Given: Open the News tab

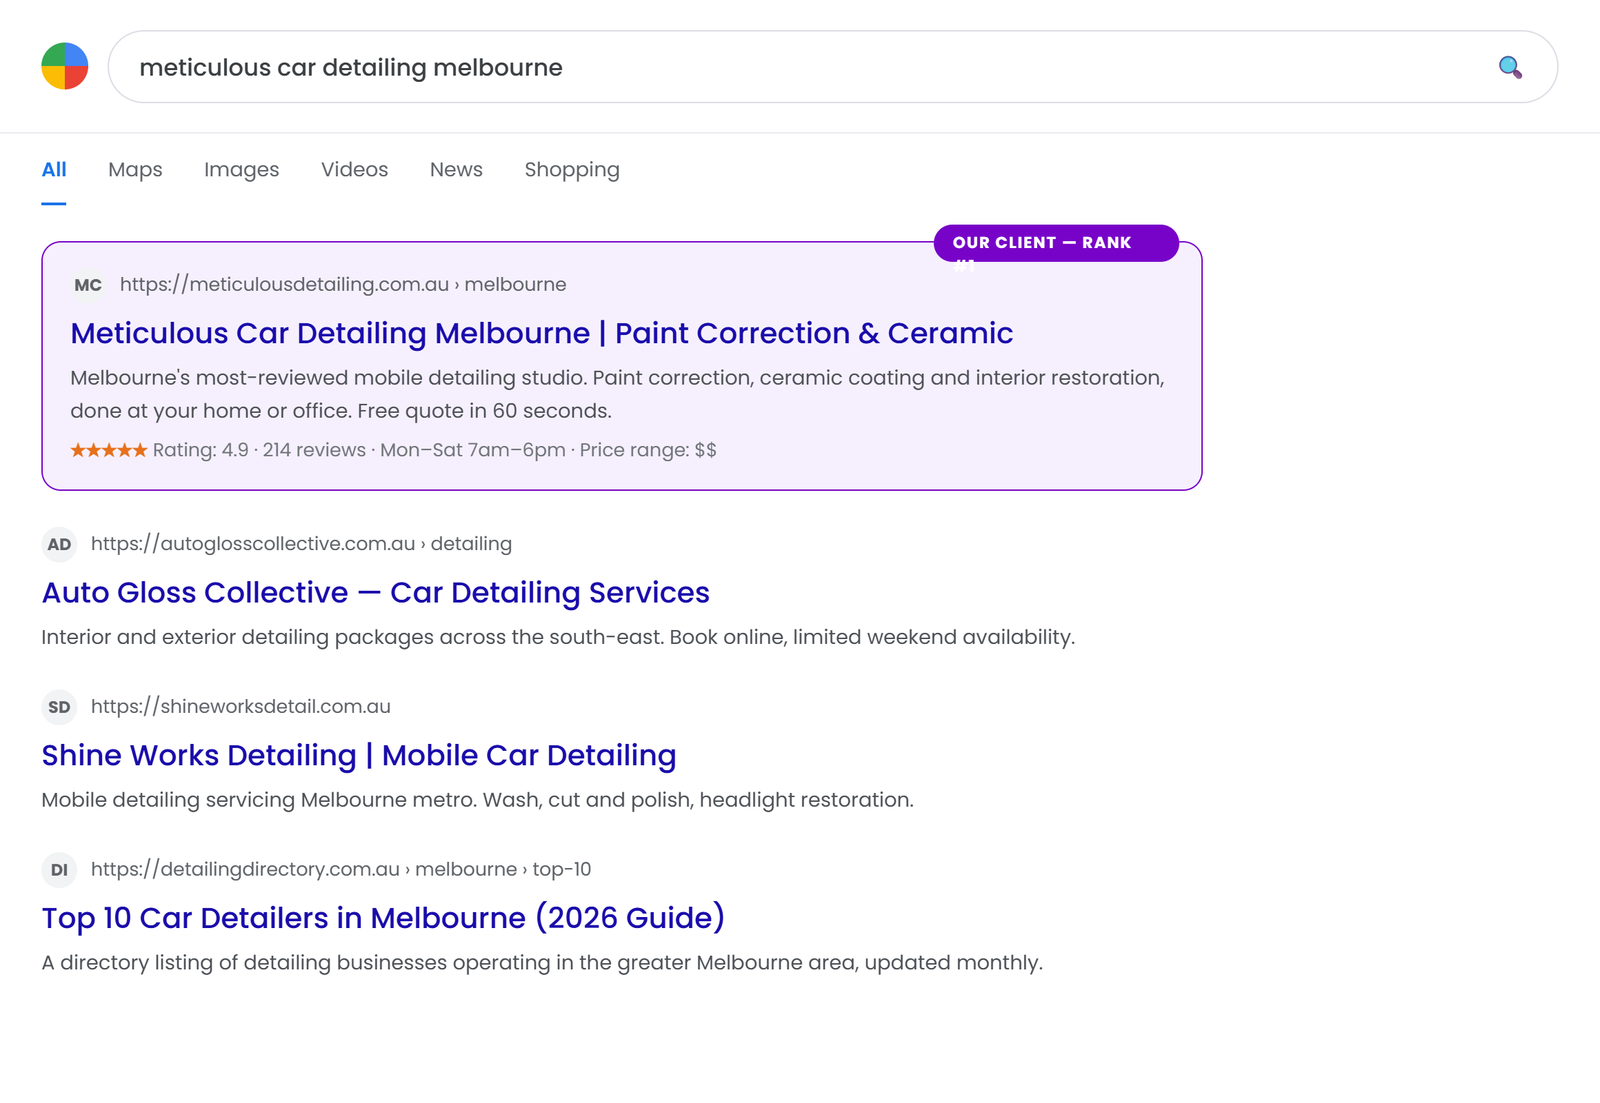Looking at the screenshot, I should (x=456, y=170).
